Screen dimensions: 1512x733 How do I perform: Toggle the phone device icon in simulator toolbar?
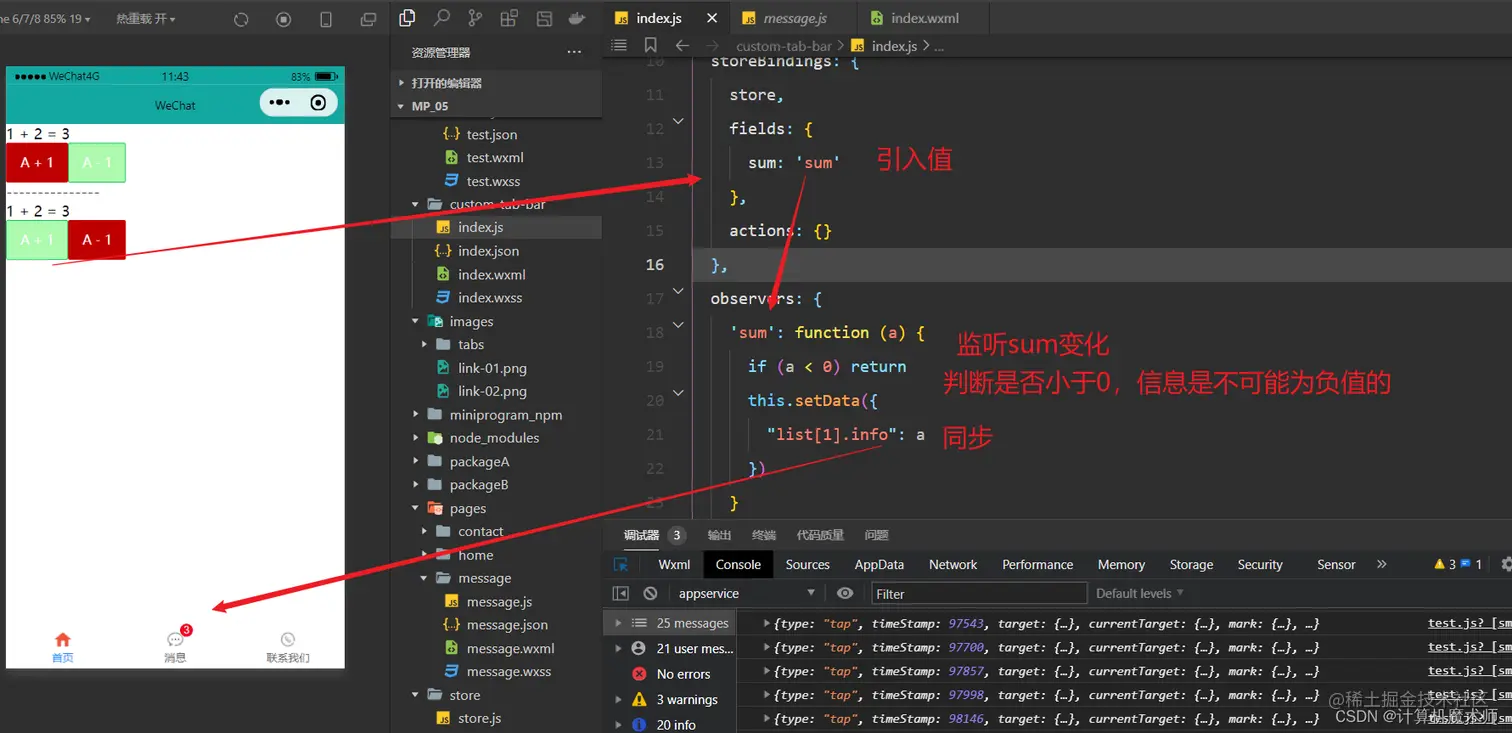[325, 19]
